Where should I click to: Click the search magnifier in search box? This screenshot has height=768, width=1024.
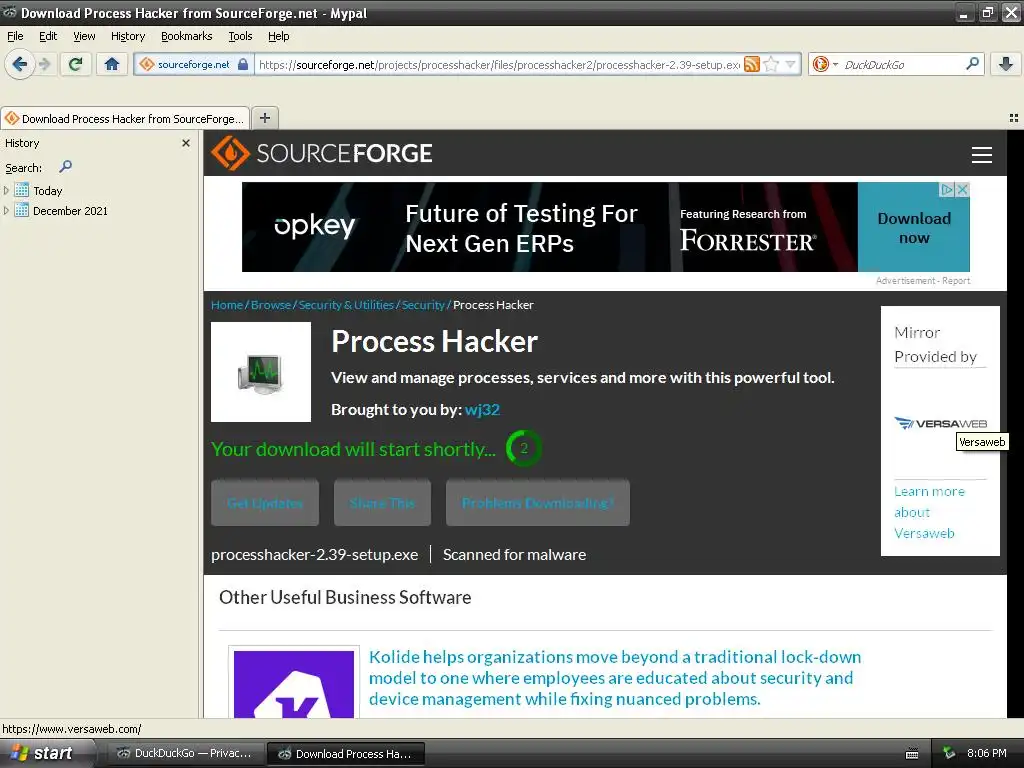pos(972,63)
